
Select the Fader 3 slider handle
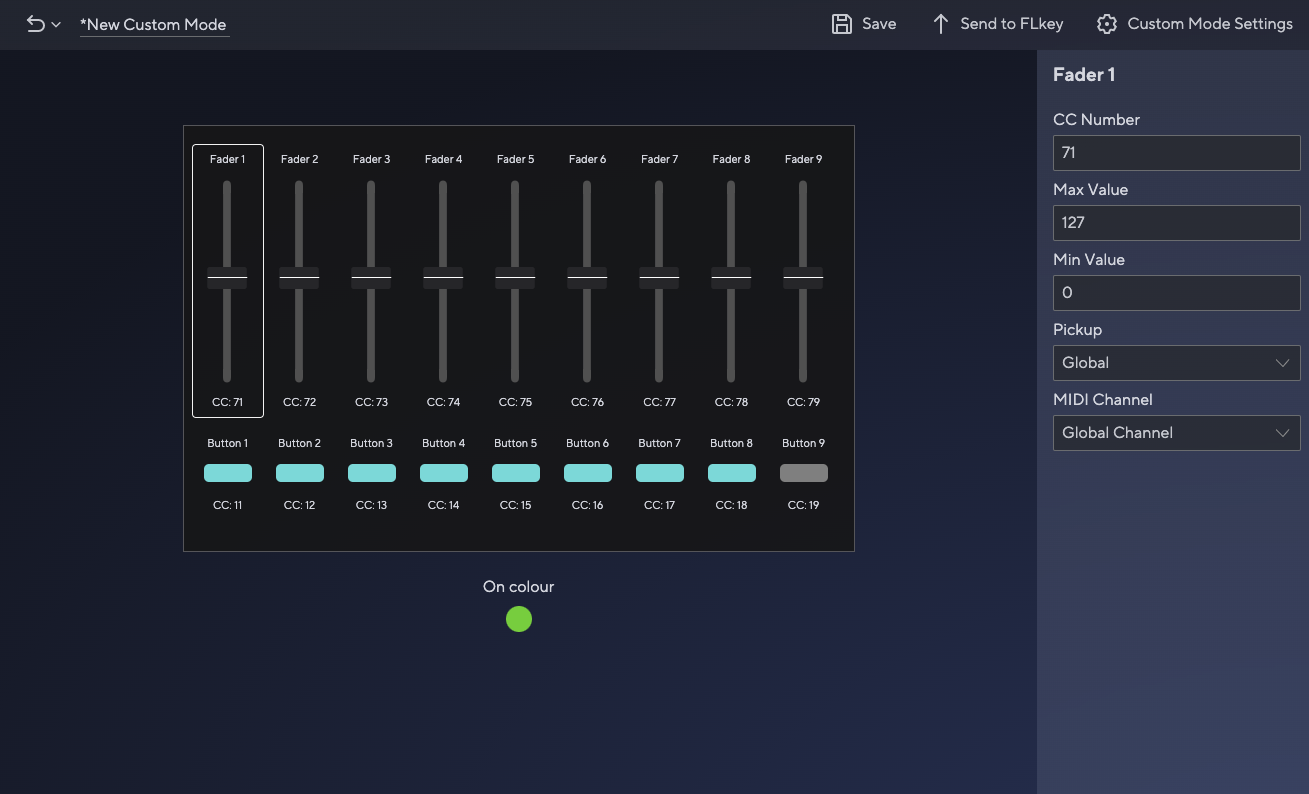(x=371, y=278)
